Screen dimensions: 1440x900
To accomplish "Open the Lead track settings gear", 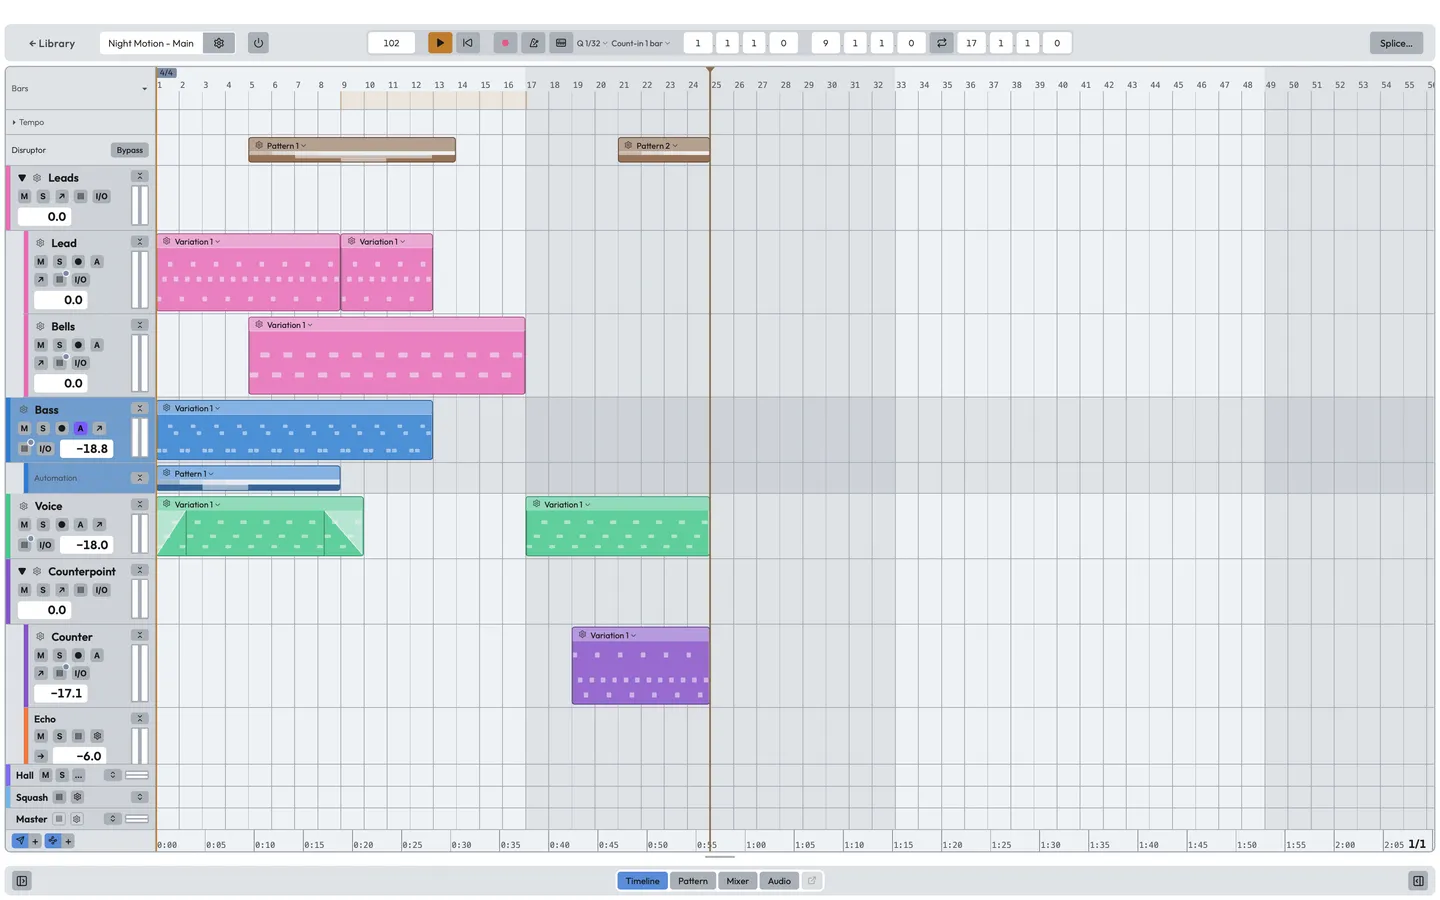I will 40,243.
